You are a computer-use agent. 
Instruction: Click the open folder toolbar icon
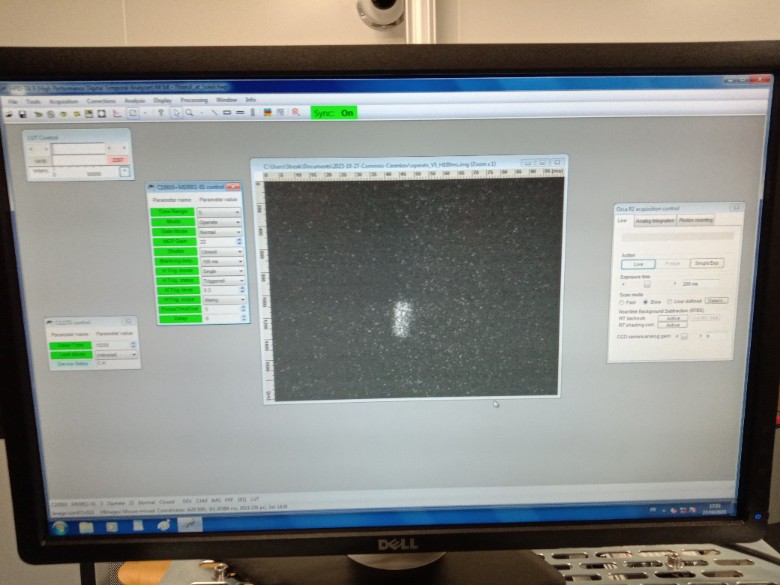point(10,114)
